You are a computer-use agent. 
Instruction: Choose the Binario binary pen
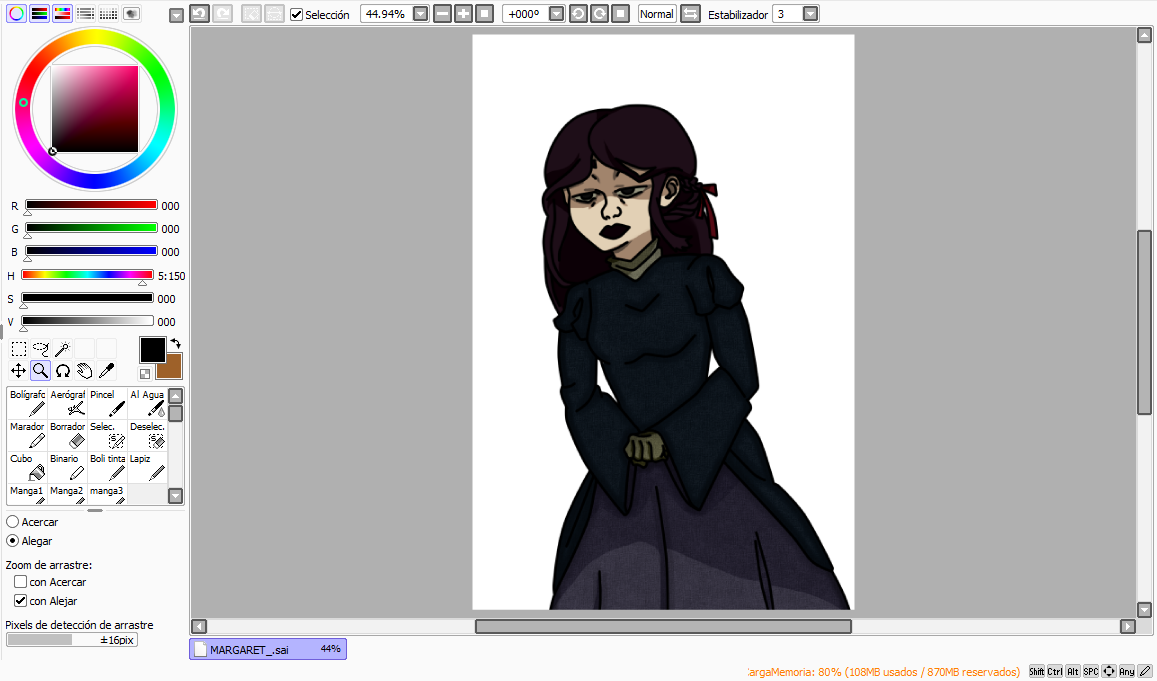[67, 467]
